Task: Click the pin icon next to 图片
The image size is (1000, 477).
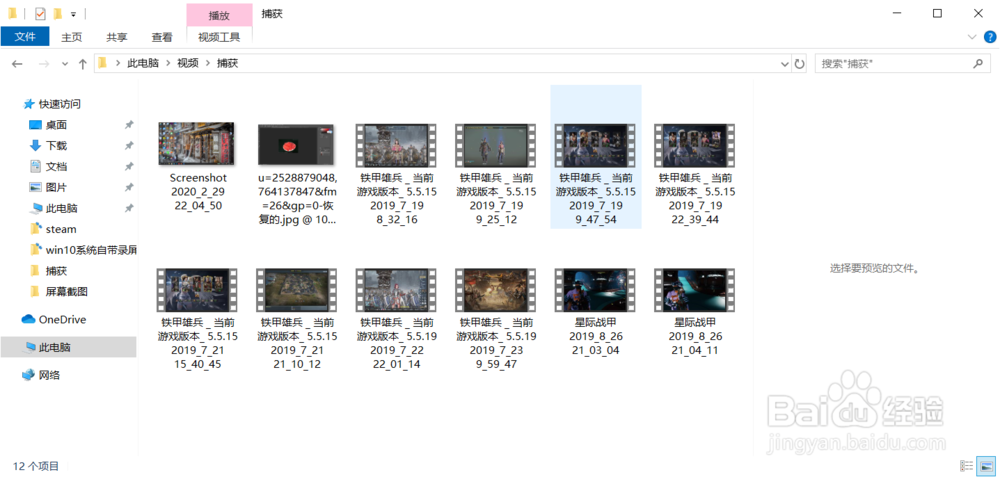Action: (129, 187)
